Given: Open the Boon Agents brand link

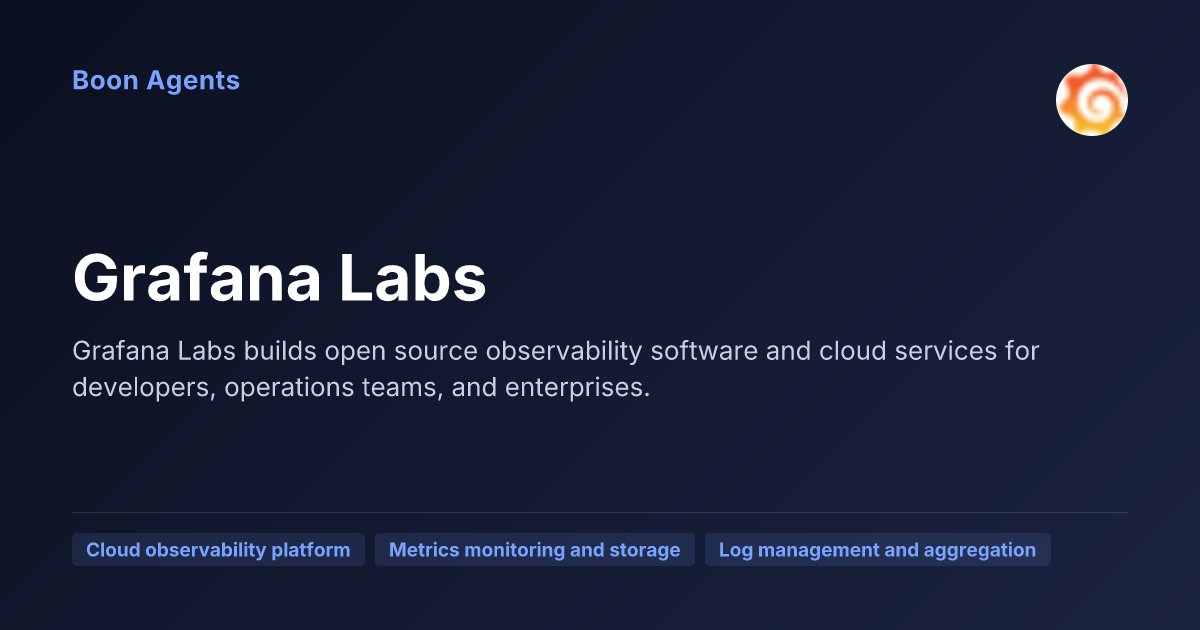Looking at the screenshot, I should pos(156,80).
